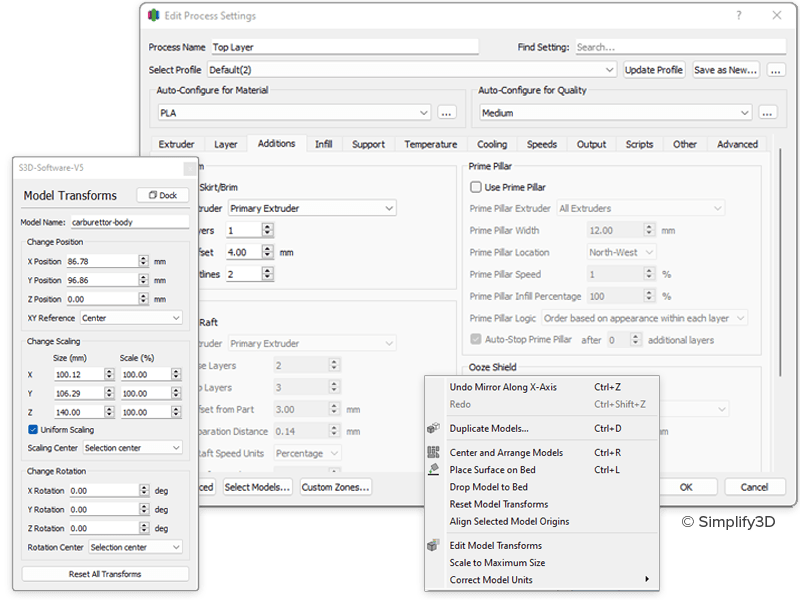Click Reset All Transforms button
800x600 pixels.
(105, 574)
